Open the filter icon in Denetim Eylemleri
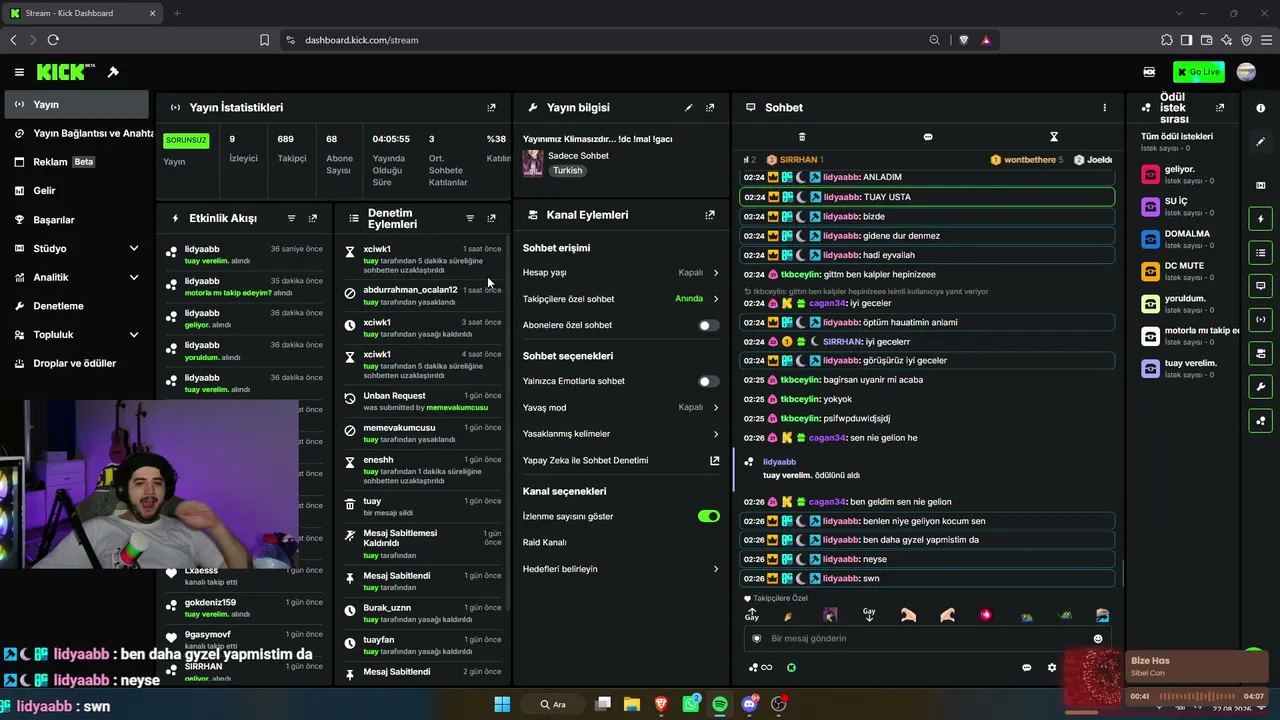This screenshot has width=1280, height=720. click(x=470, y=218)
